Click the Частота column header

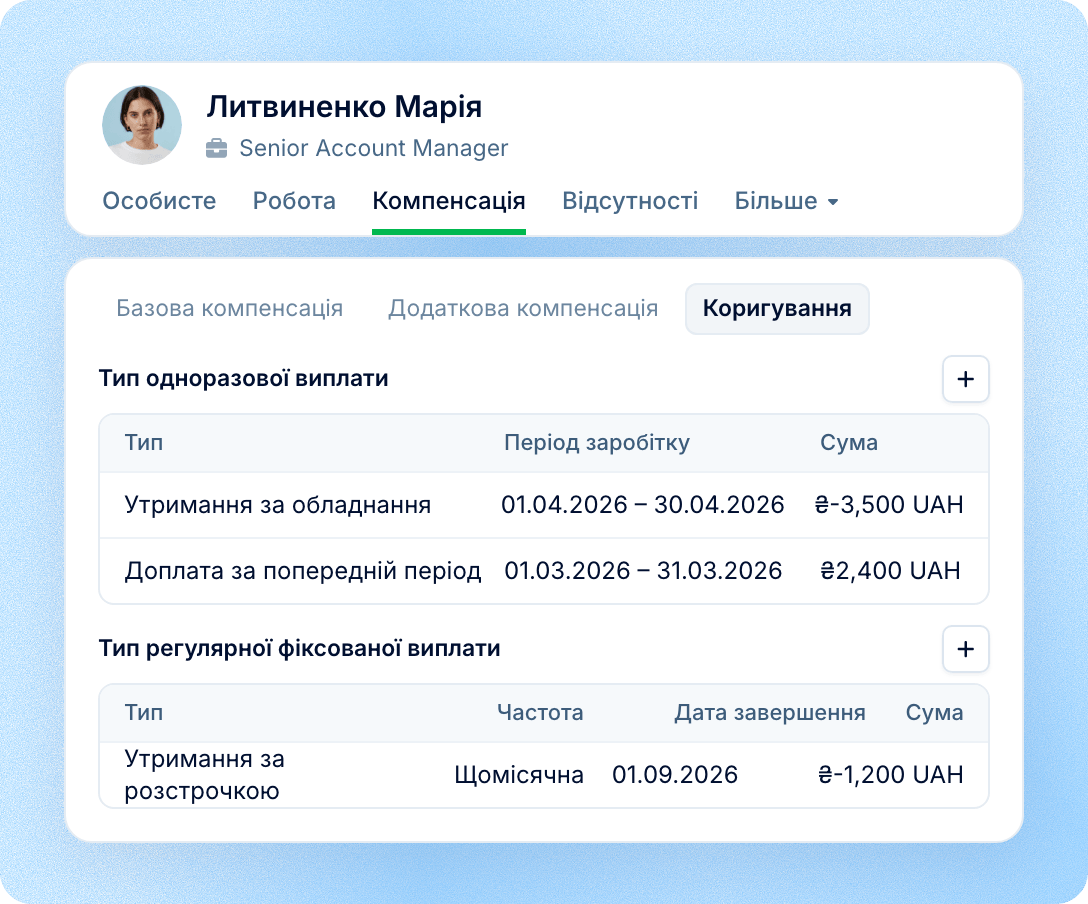click(x=541, y=713)
